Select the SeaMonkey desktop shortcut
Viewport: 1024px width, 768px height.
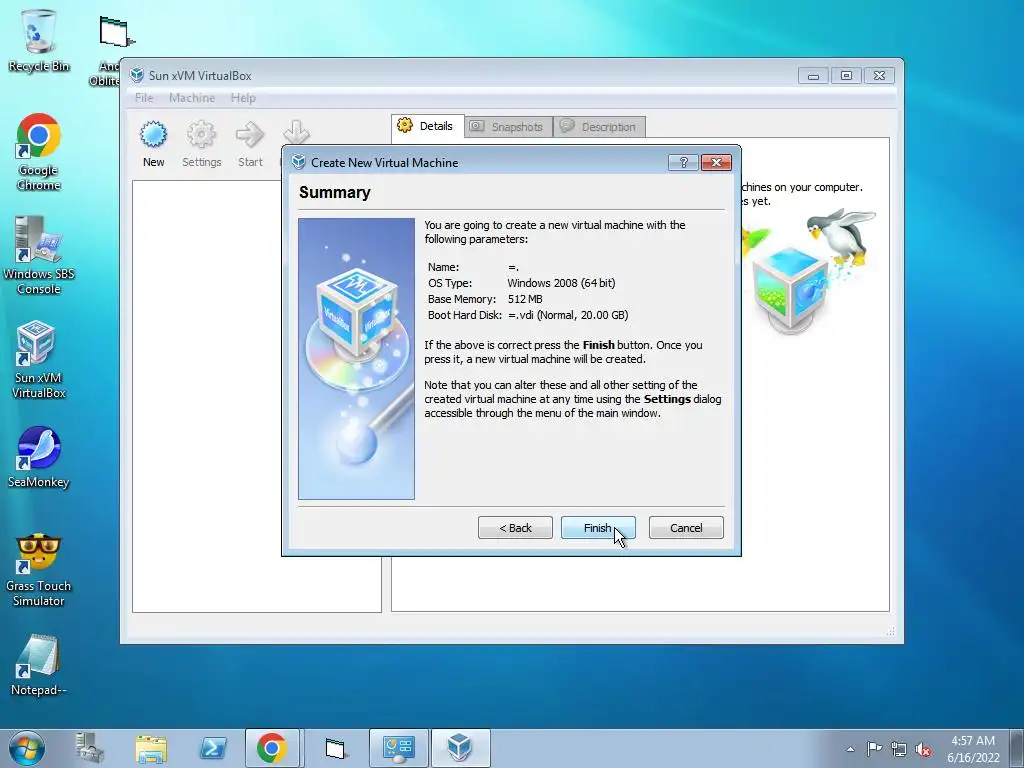pos(39,457)
